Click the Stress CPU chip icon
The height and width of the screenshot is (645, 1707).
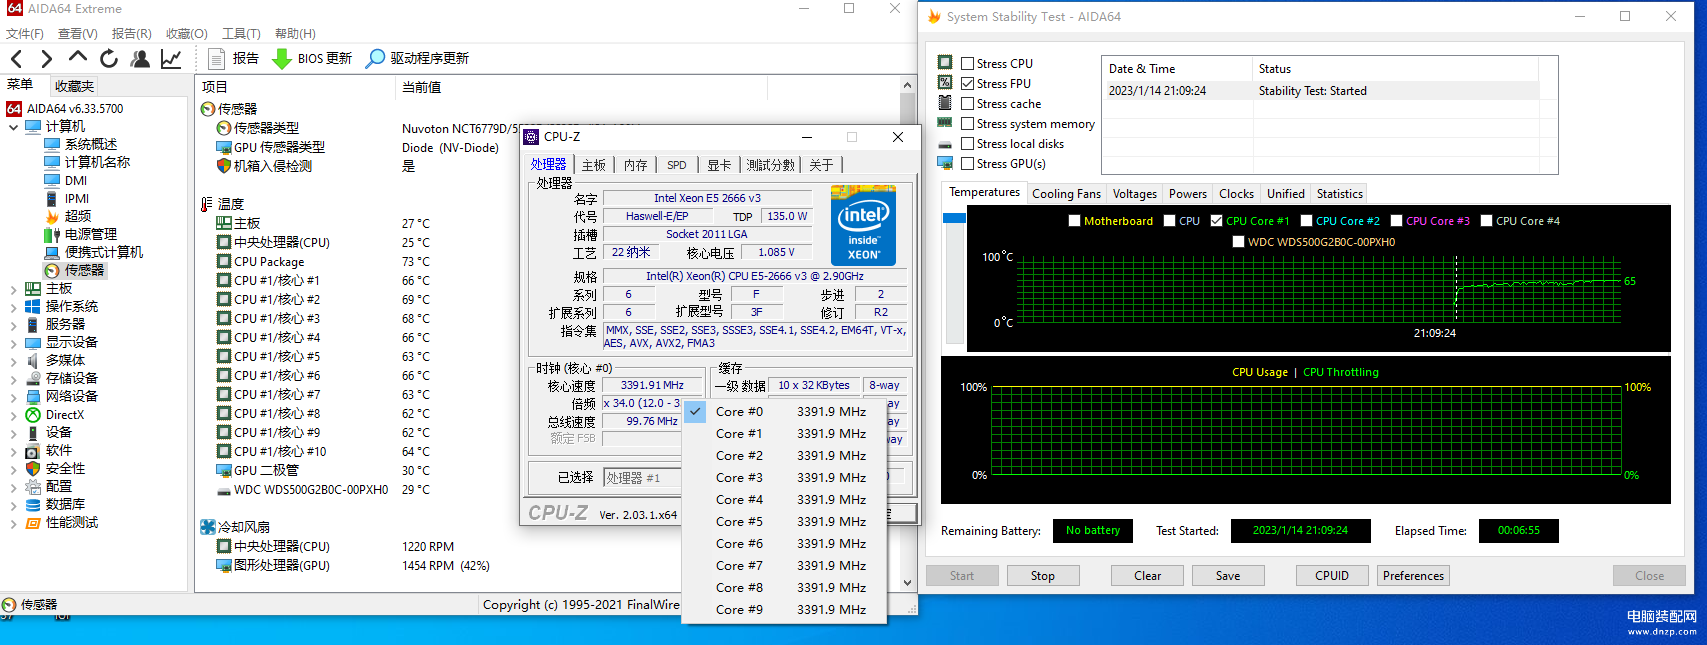click(x=945, y=63)
